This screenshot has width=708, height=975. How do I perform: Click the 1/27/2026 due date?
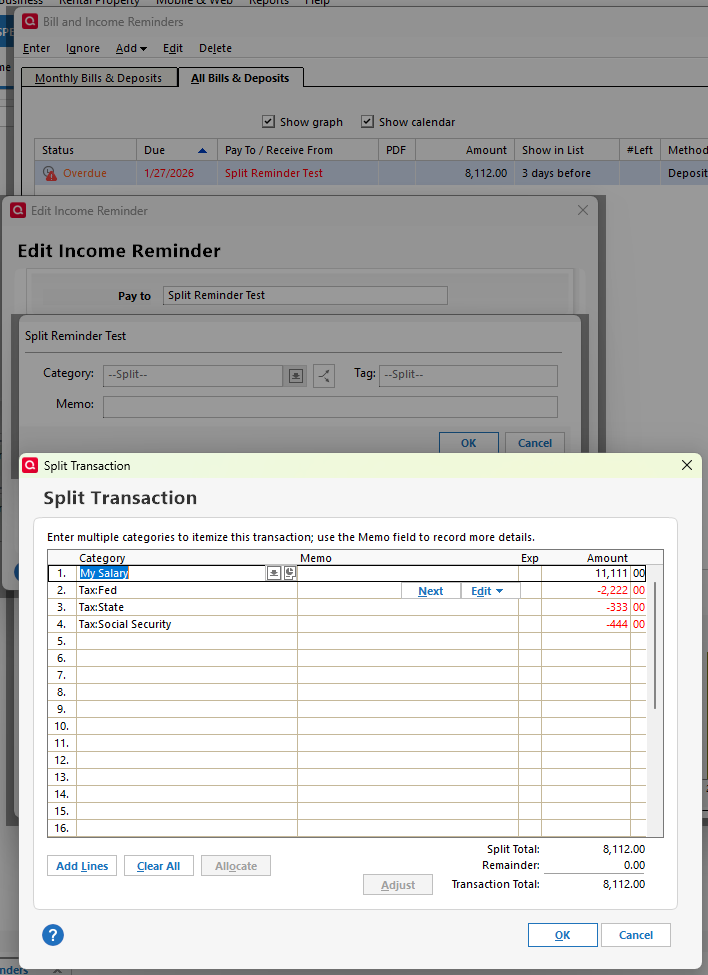169,173
